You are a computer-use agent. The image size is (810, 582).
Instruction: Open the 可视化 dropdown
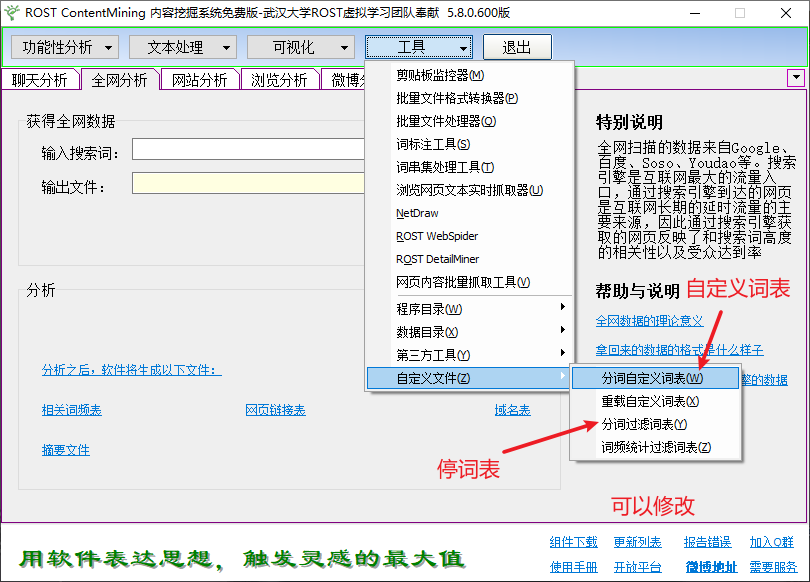301,46
